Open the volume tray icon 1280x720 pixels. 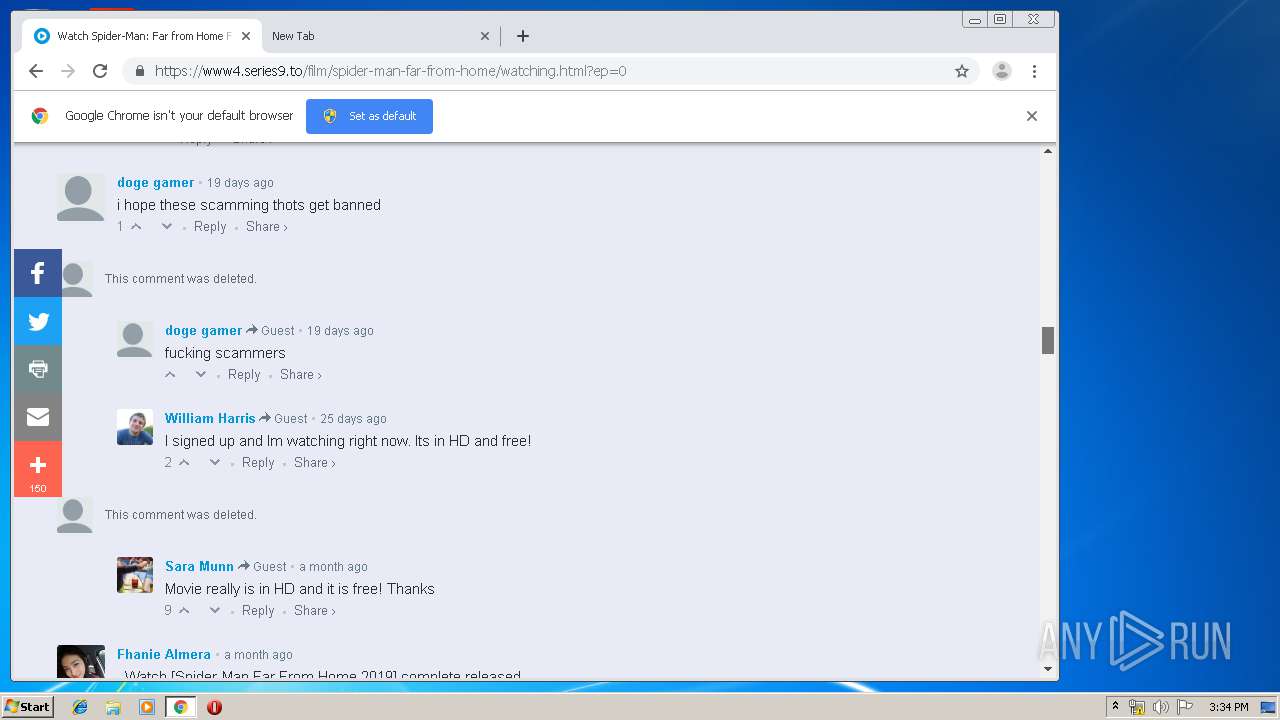point(1160,707)
